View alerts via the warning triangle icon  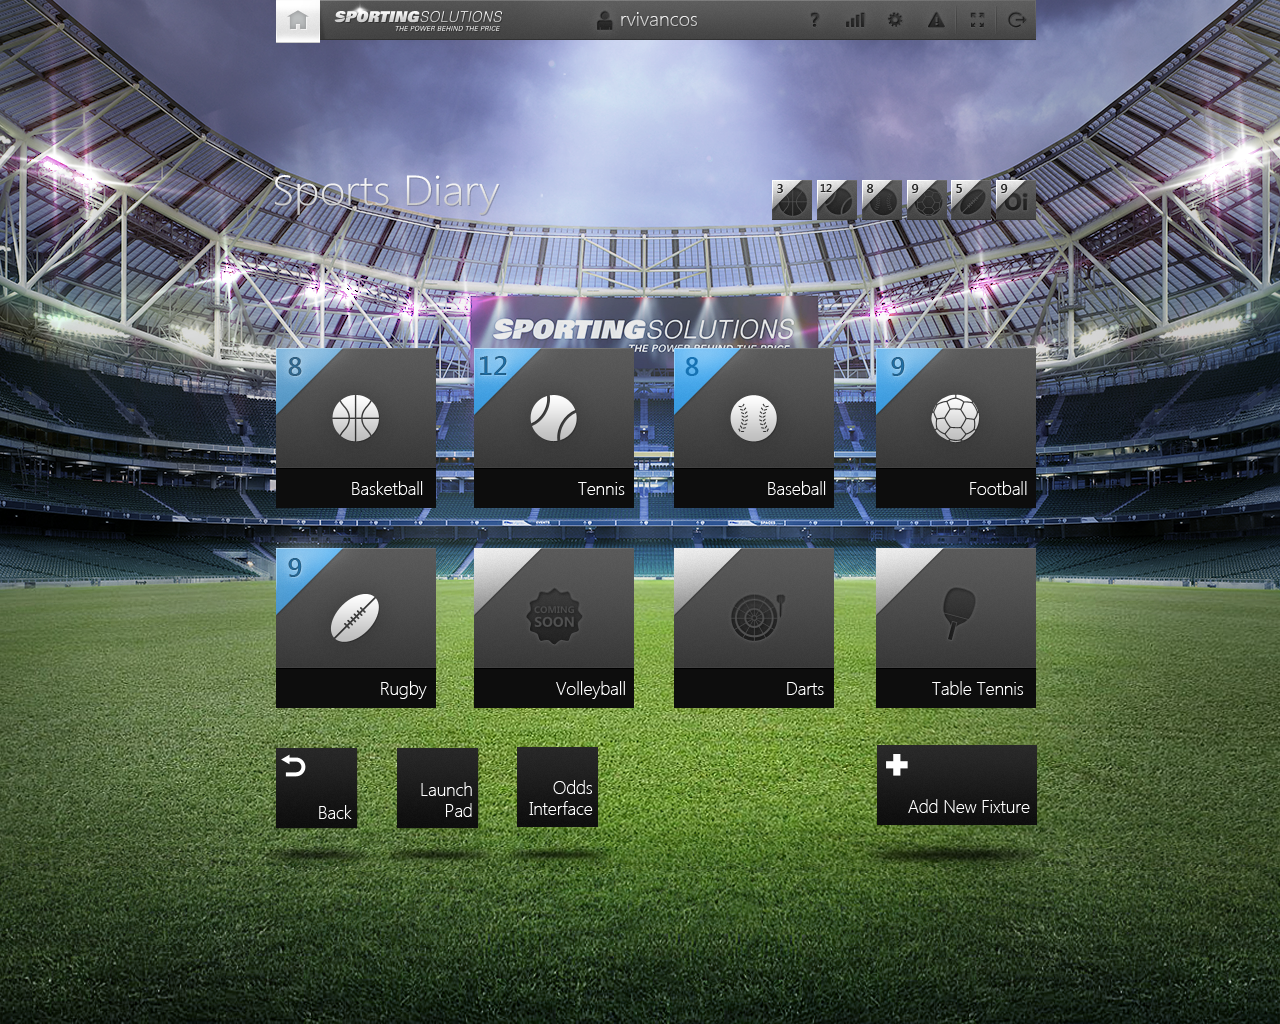point(936,20)
